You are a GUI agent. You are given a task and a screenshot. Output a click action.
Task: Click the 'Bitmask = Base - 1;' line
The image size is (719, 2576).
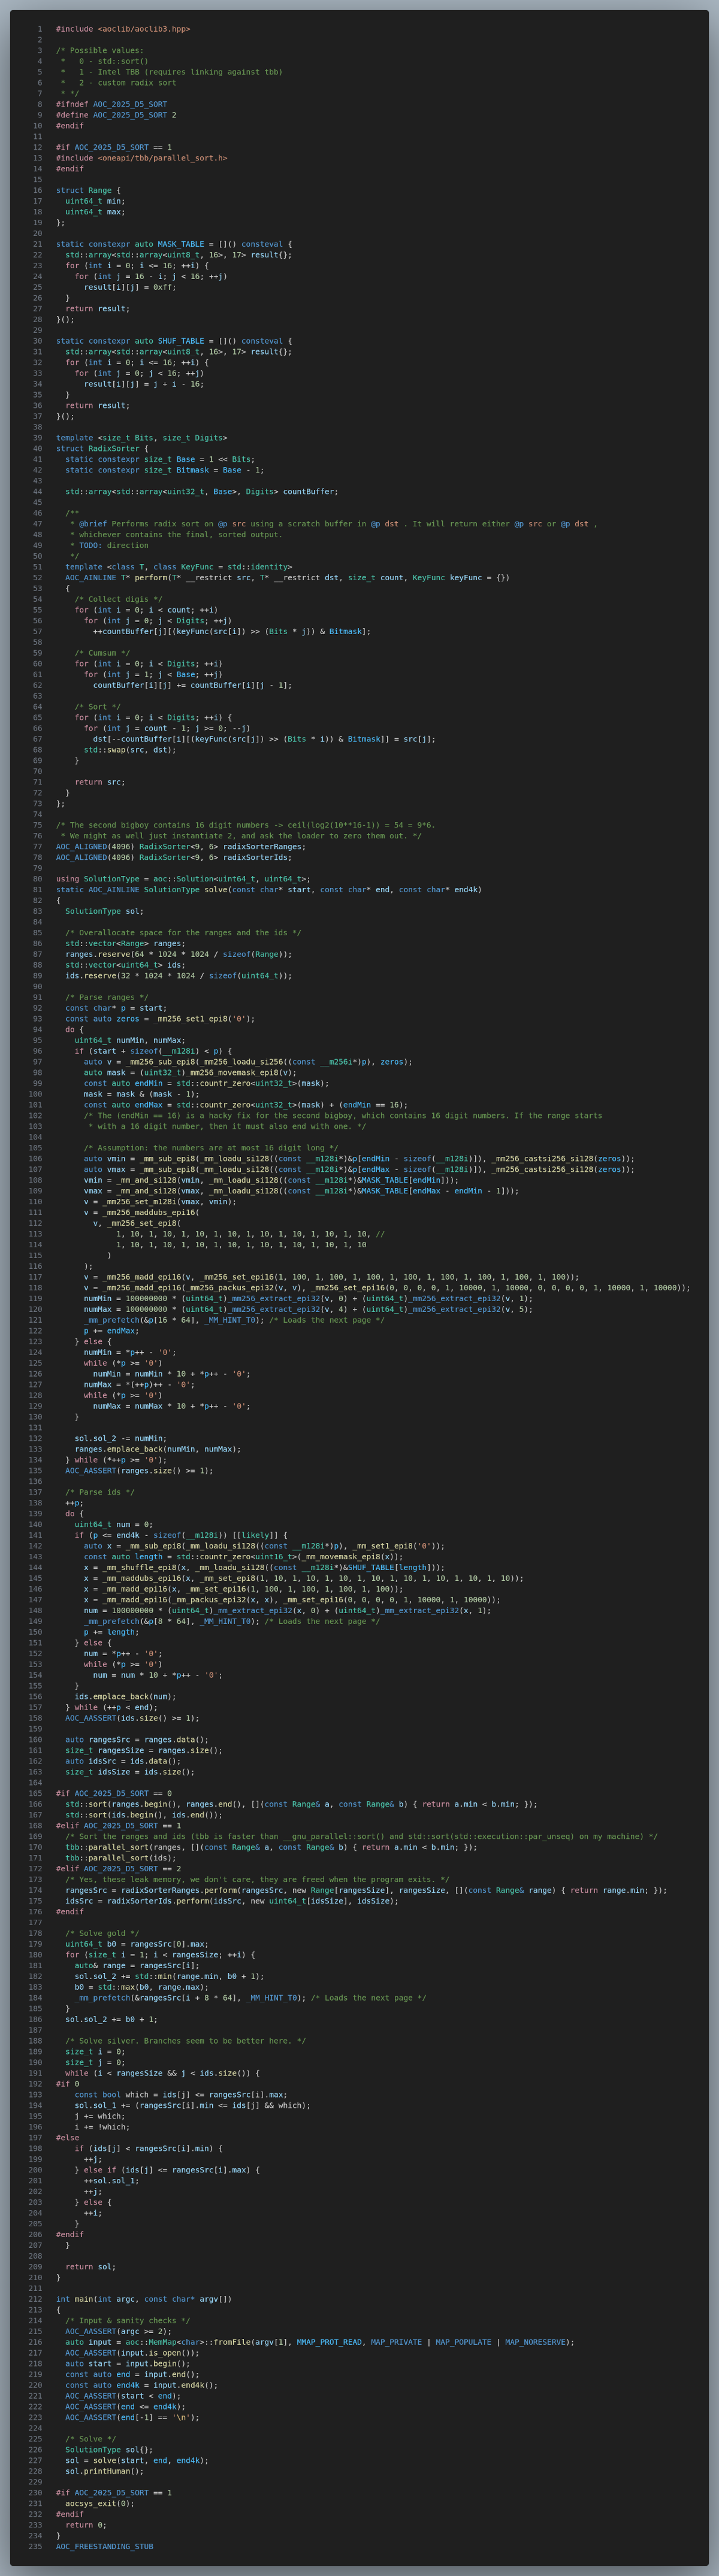click(x=221, y=470)
